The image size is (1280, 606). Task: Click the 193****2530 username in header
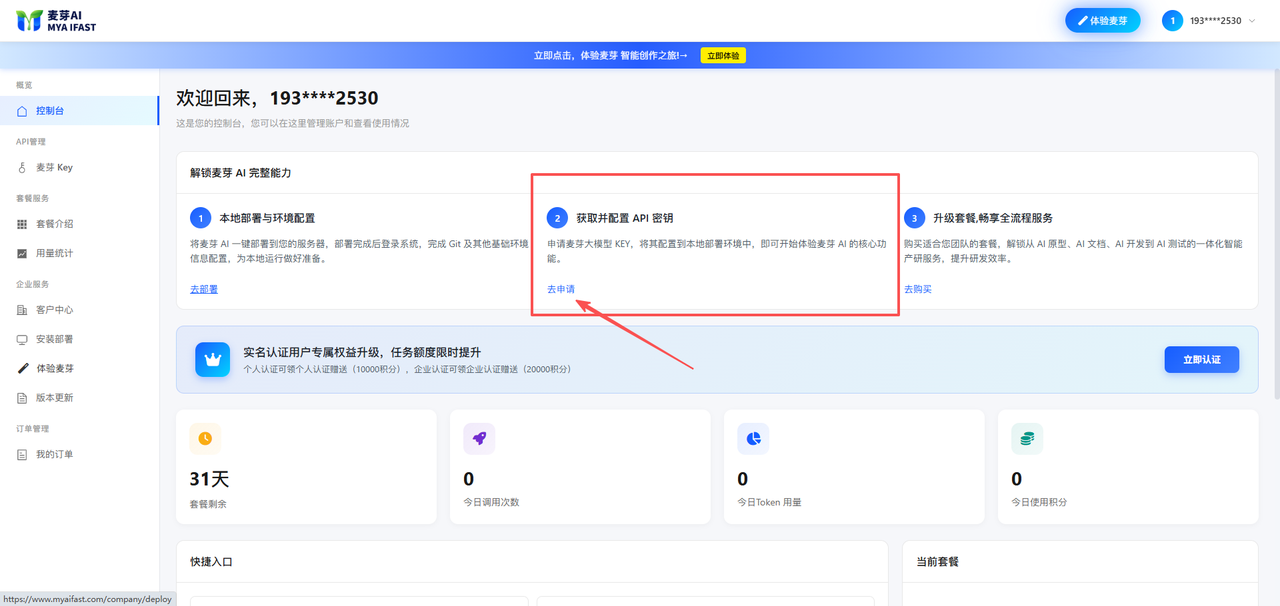coord(1215,21)
